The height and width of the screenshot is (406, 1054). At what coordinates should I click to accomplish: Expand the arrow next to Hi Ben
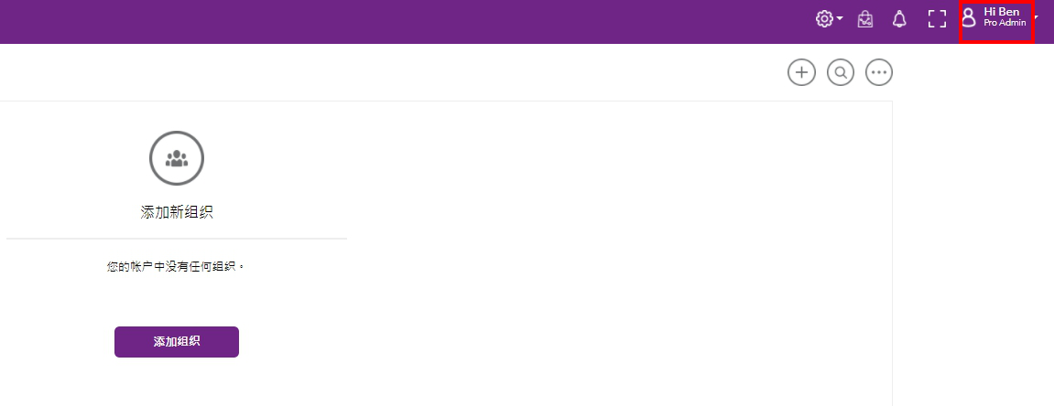pos(1037,18)
